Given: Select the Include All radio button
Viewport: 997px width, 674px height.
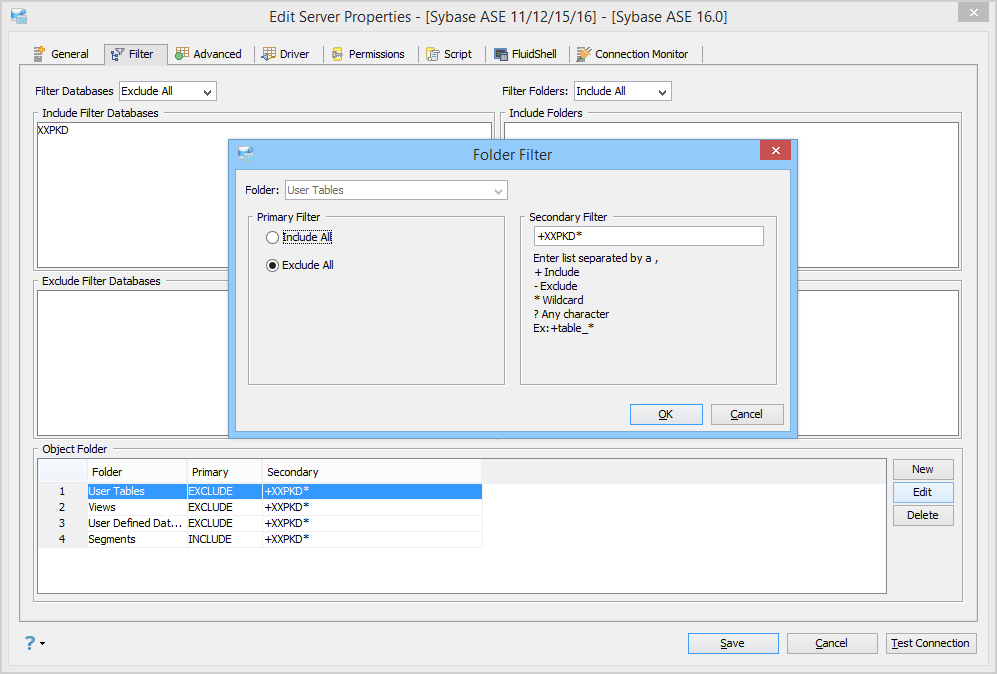Looking at the screenshot, I should 272,237.
